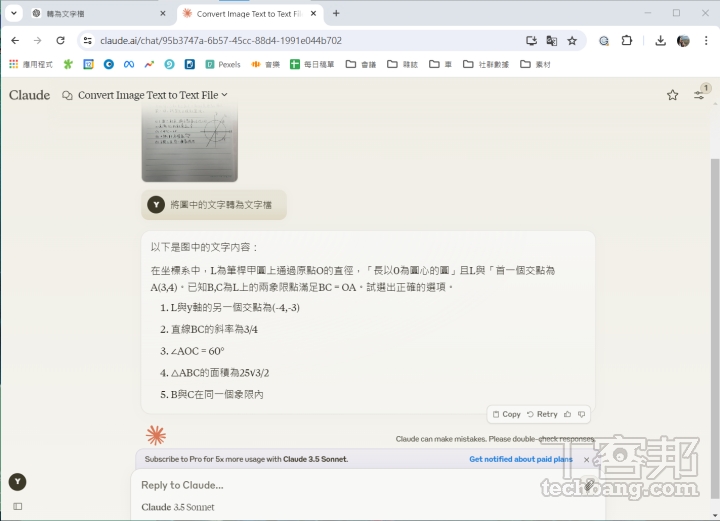This screenshot has width=720, height=521.
Task: Open the Chrome profile avatar
Action: (x=683, y=40)
